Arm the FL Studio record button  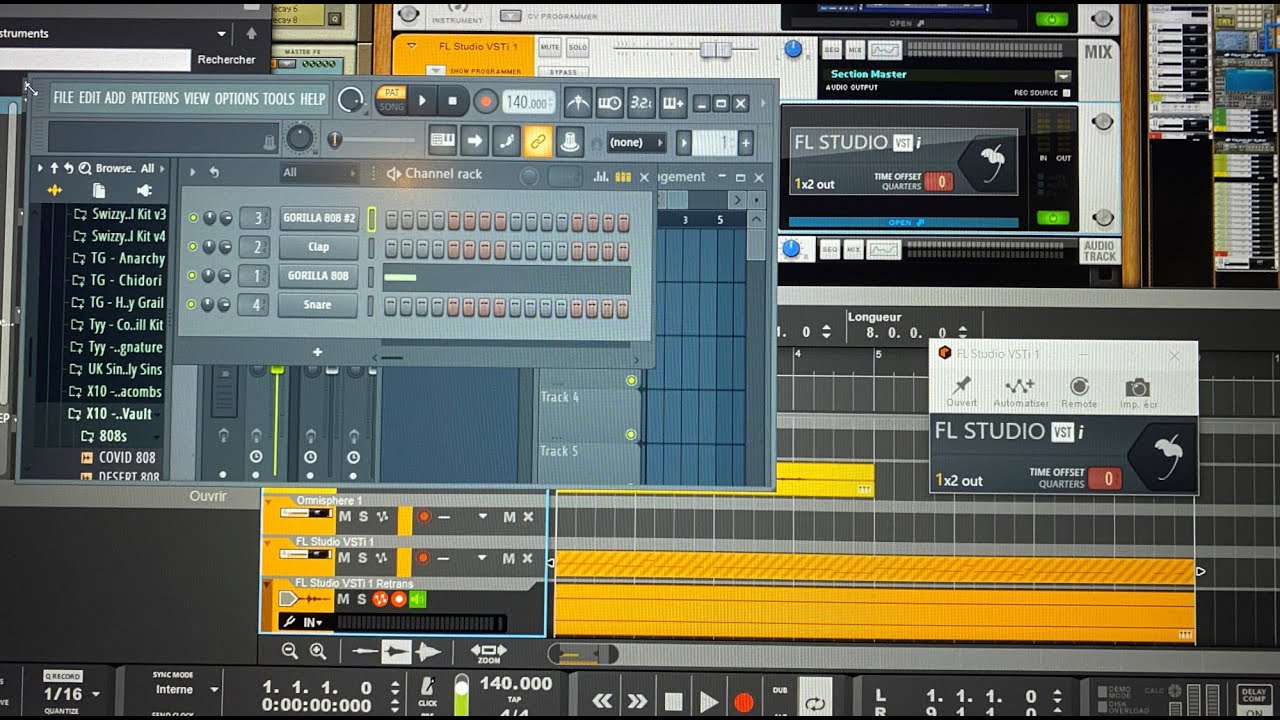(x=485, y=101)
